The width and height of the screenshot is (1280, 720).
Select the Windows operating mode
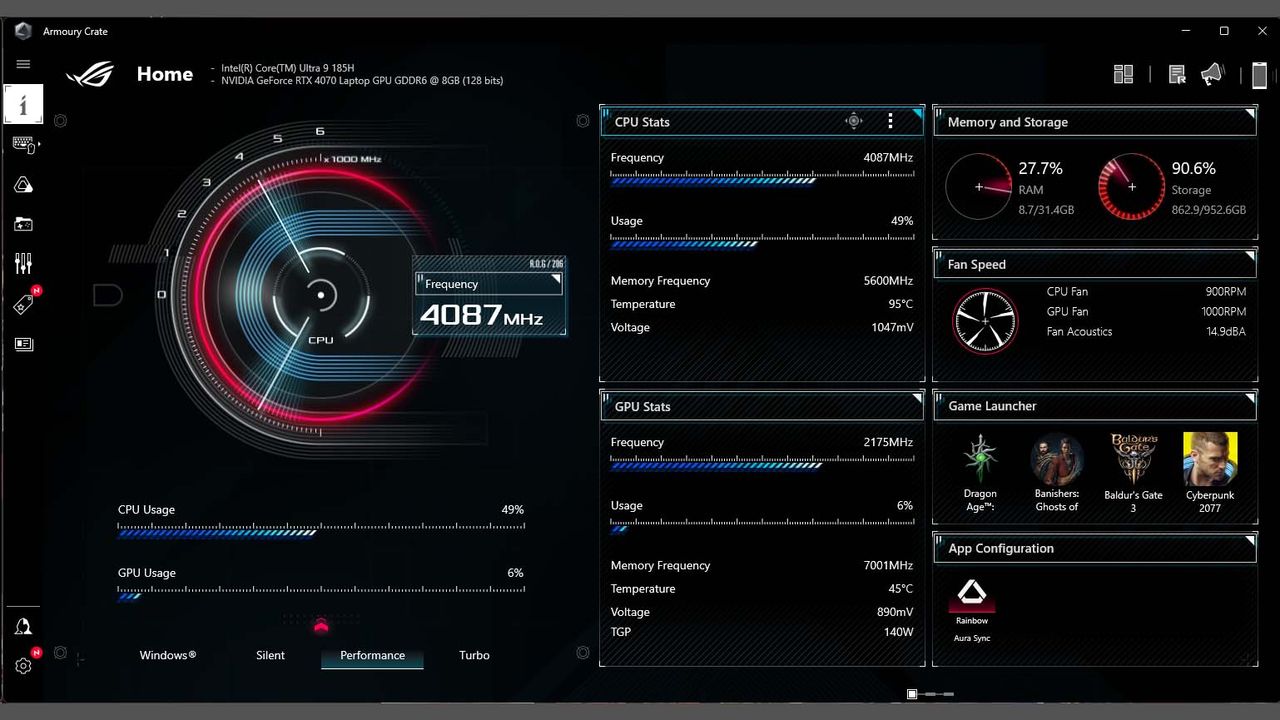click(x=168, y=655)
